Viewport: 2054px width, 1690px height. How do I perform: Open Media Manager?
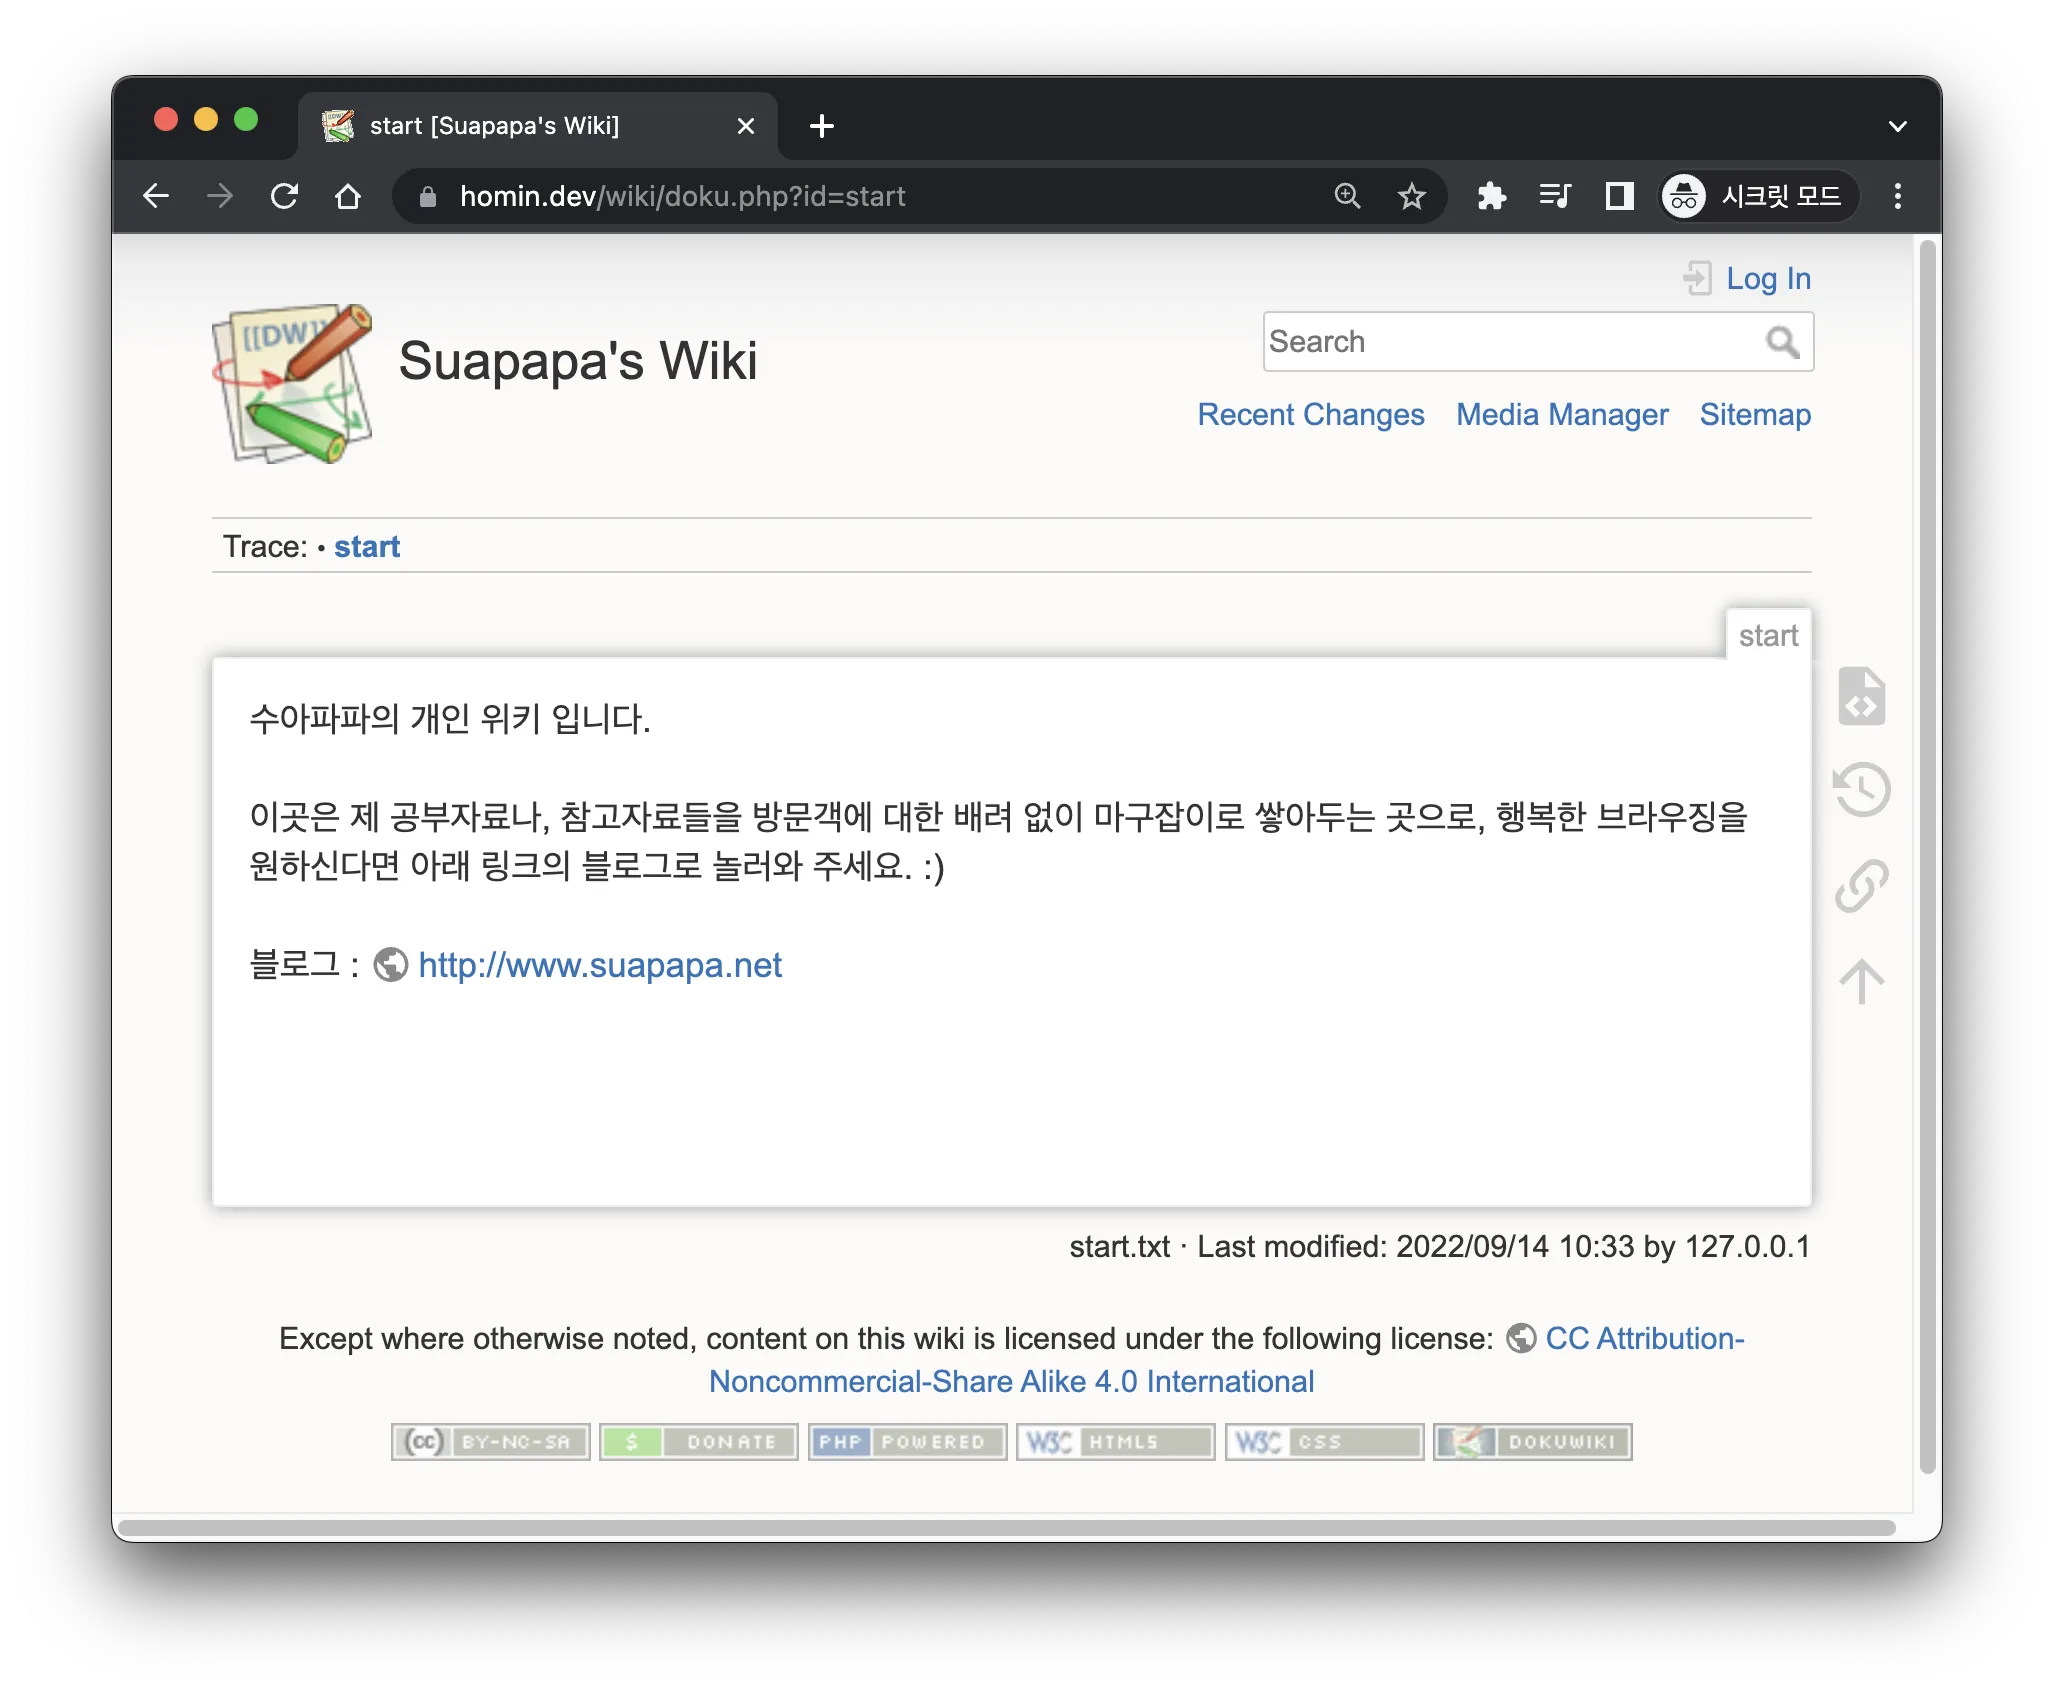coord(1562,414)
